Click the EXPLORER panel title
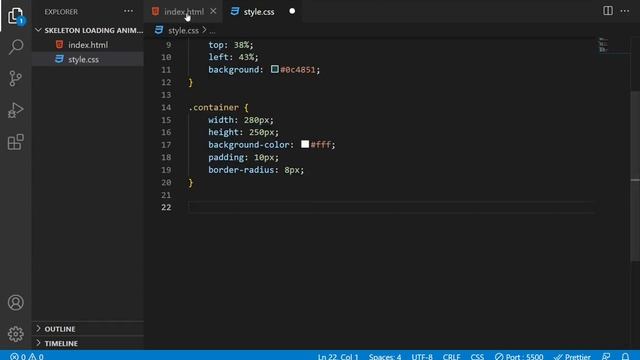Viewport: 640px width, 360px height. 61,12
